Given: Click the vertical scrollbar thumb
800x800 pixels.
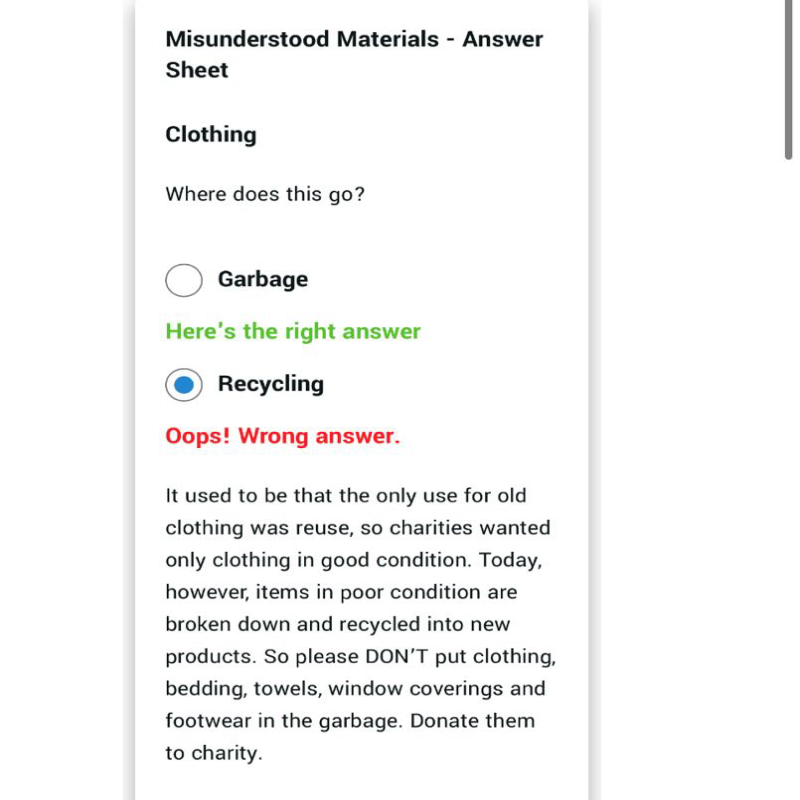Looking at the screenshot, I should coord(789,80).
